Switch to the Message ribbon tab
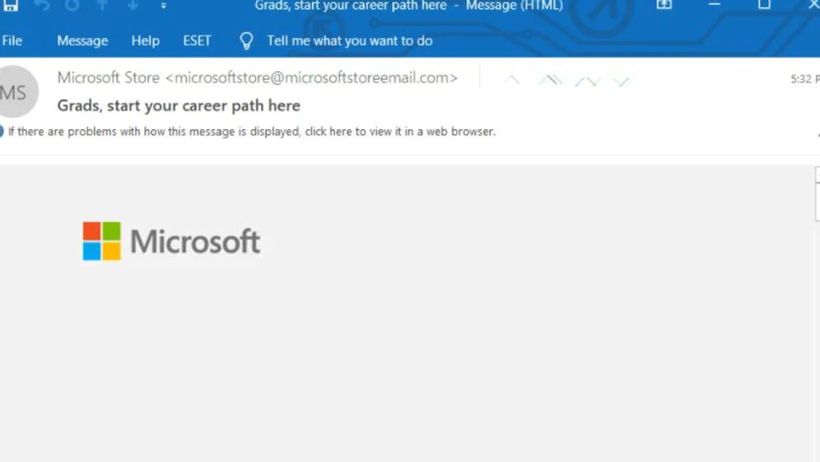Screen dimensions: 820x462 click(82, 41)
